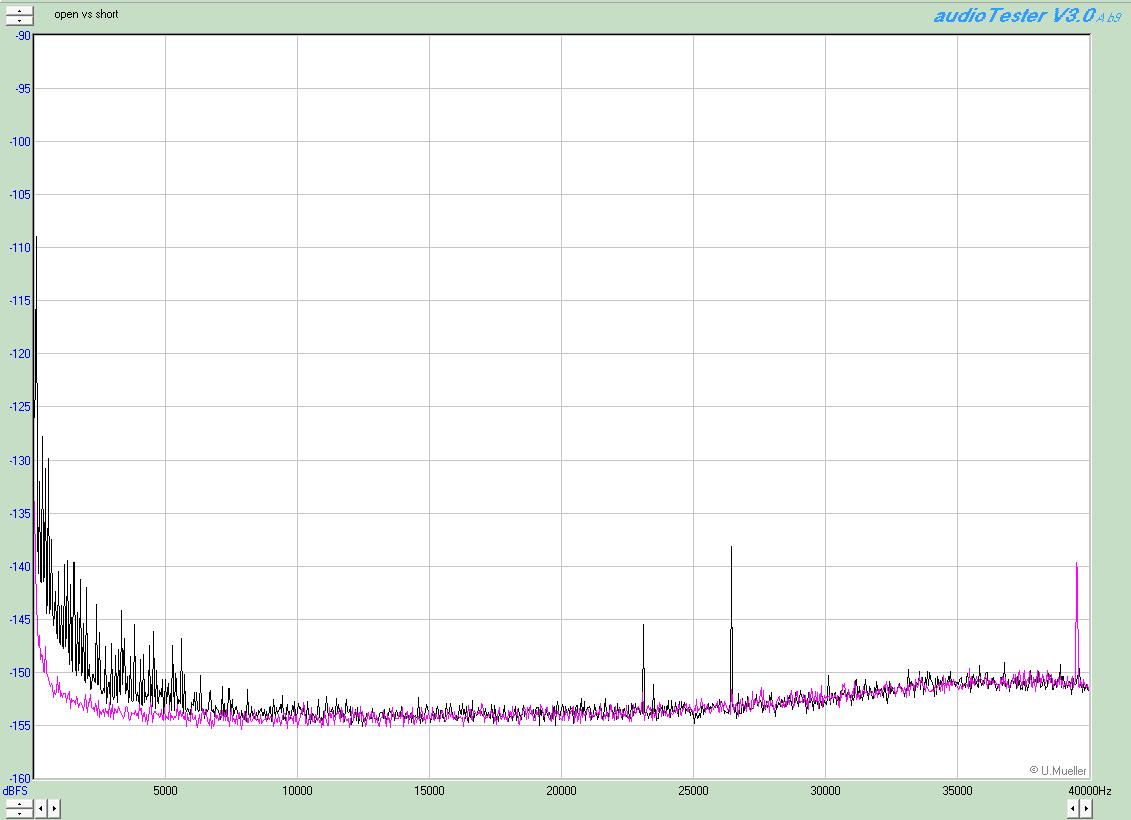Image resolution: width=1131 pixels, height=820 pixels.
Task: Click the right arrow button near dBFS label
Action: 53,808
